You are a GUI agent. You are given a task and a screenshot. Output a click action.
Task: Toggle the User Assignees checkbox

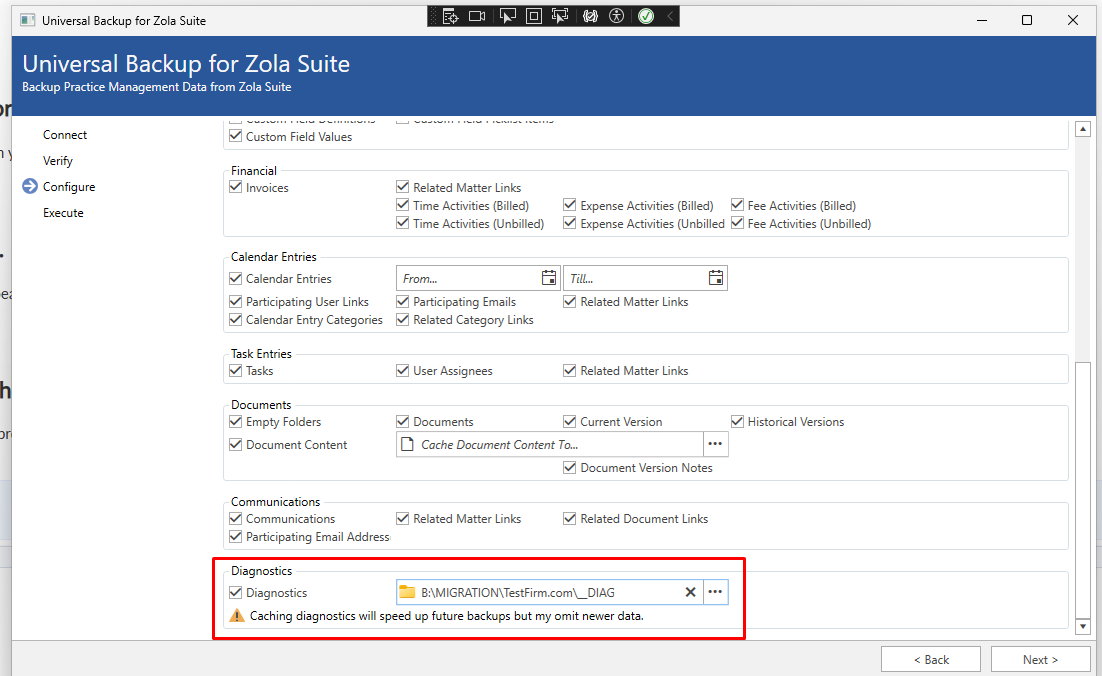(403, 370)
